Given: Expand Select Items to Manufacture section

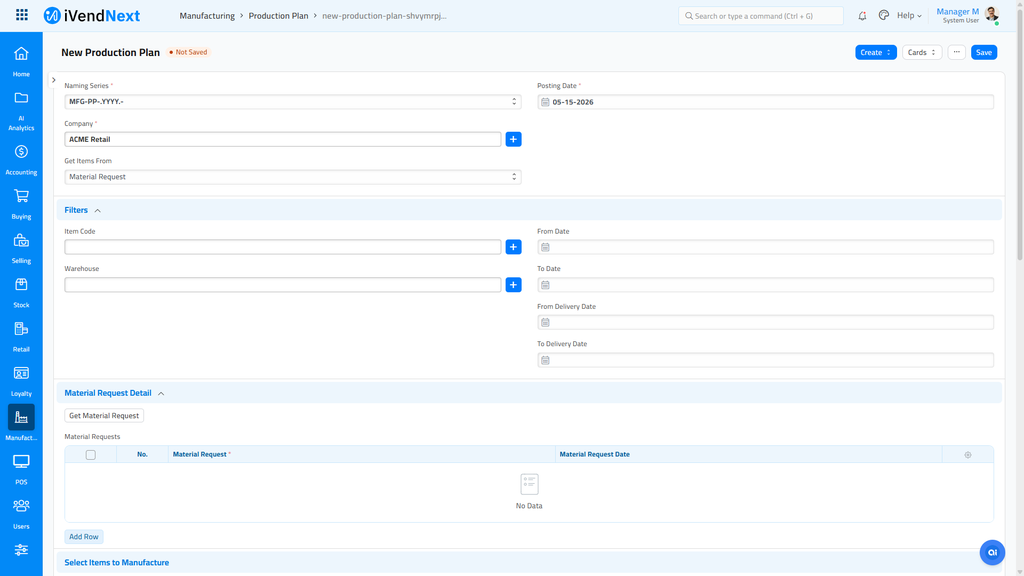Looking at the screenshot, I should click(x=116, y=562).
